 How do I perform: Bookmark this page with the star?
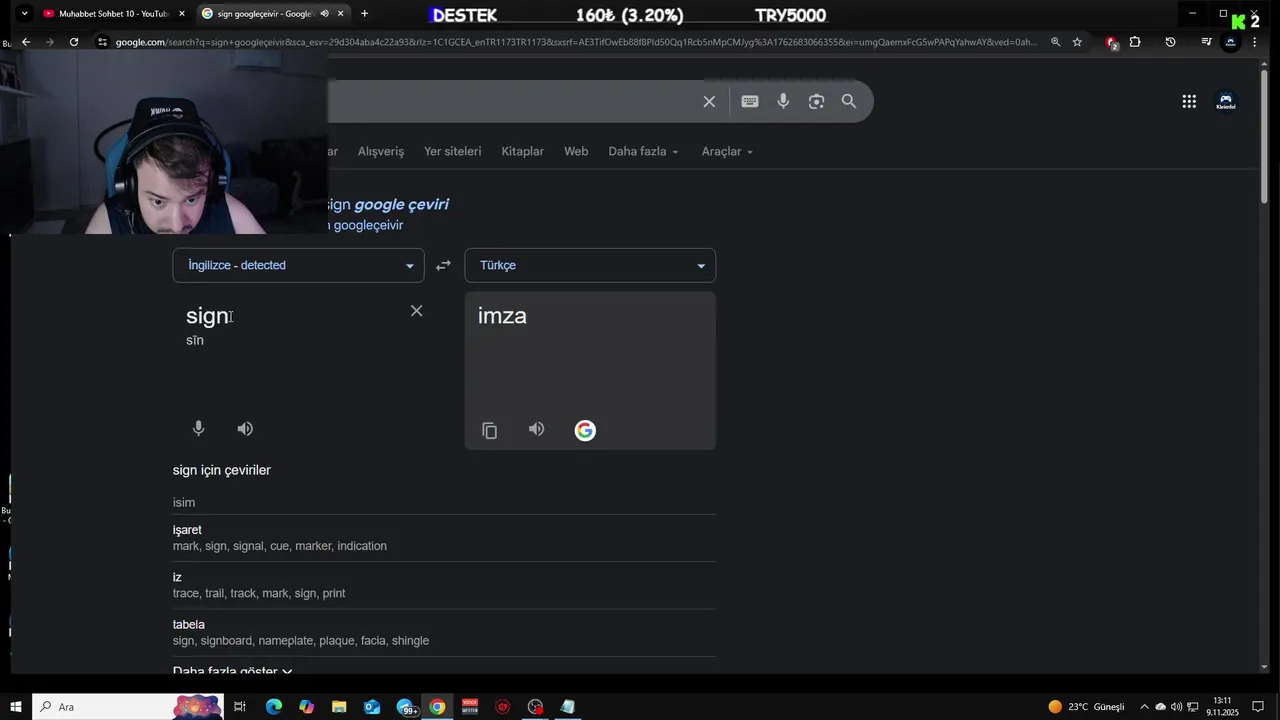pyautogui.click(x=1077, y=42)
